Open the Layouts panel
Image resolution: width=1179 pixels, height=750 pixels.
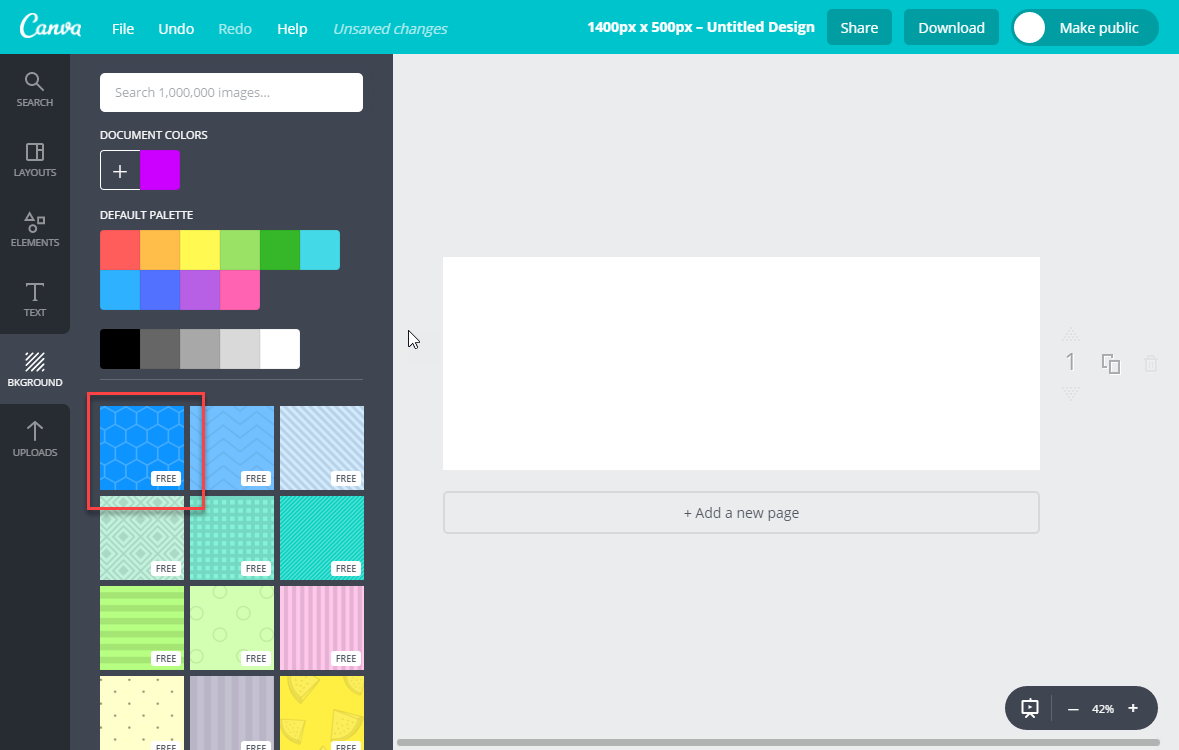tap(34, 159)
